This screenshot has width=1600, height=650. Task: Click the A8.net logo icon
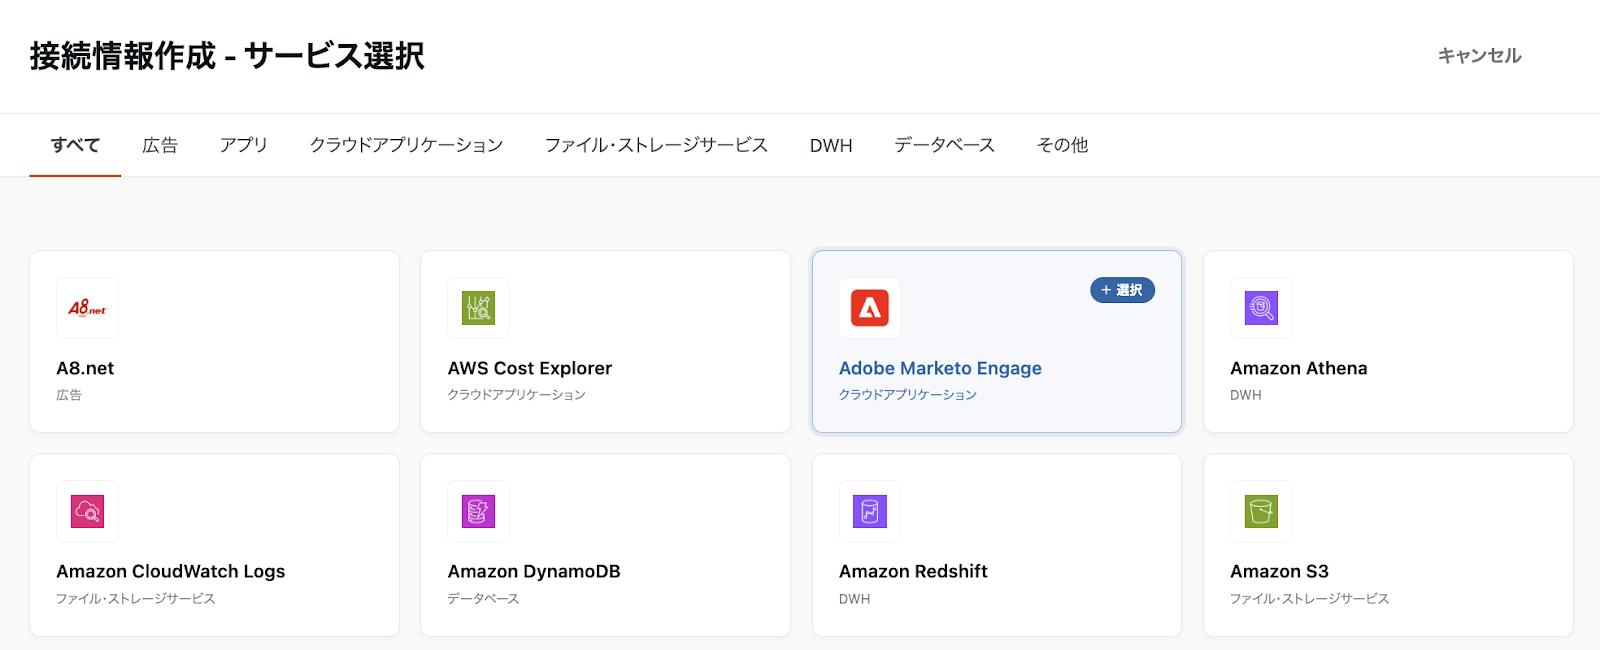[87, 308]
